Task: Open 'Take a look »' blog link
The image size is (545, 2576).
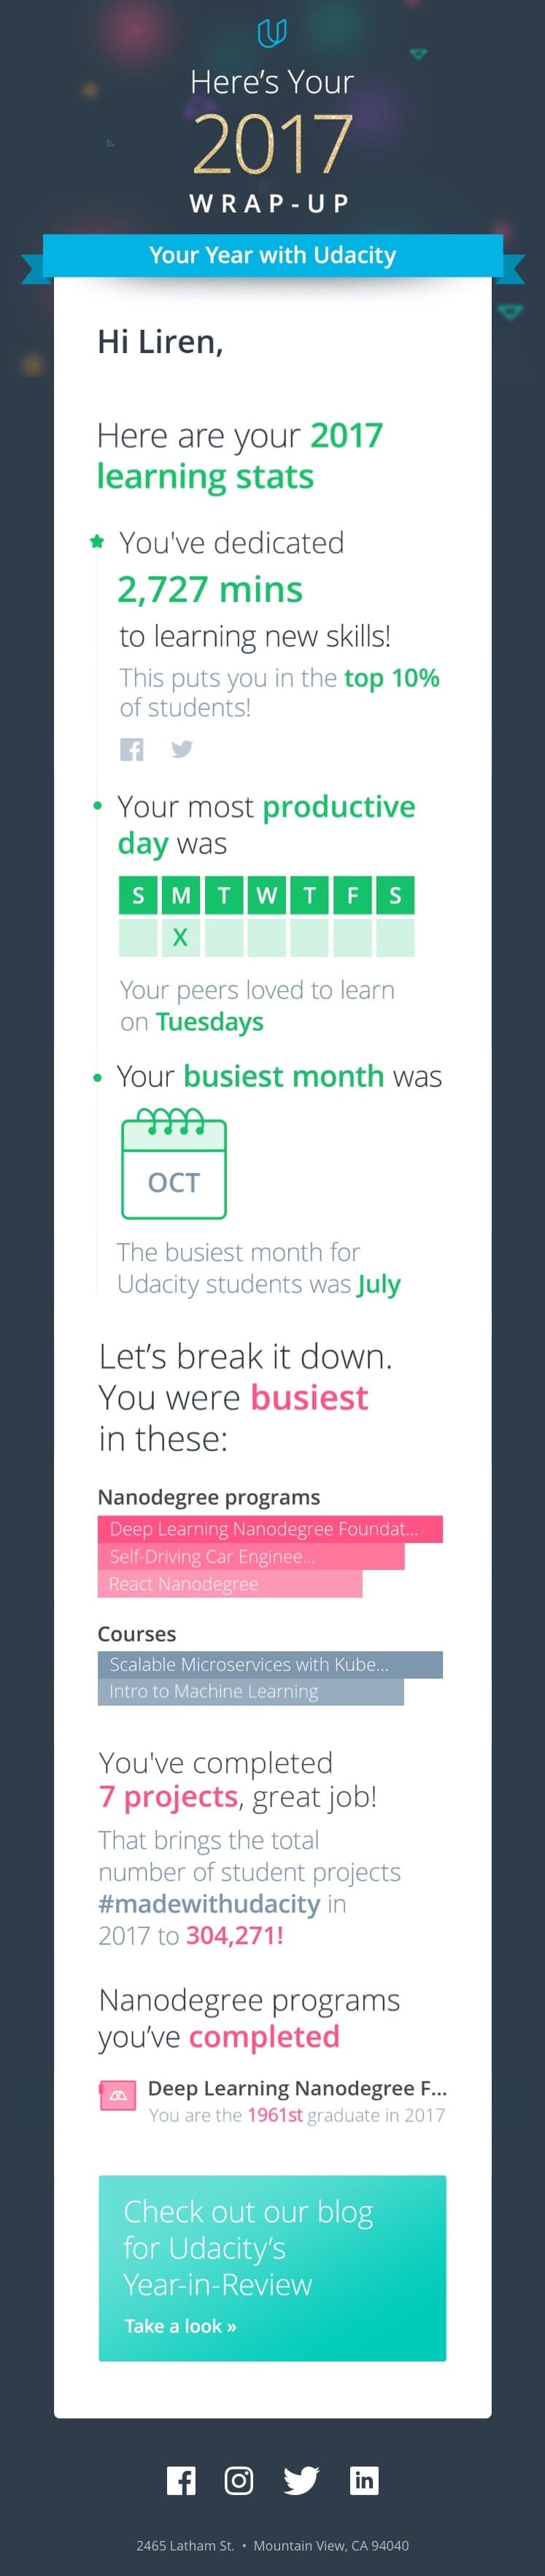Action: point(180,2326)
